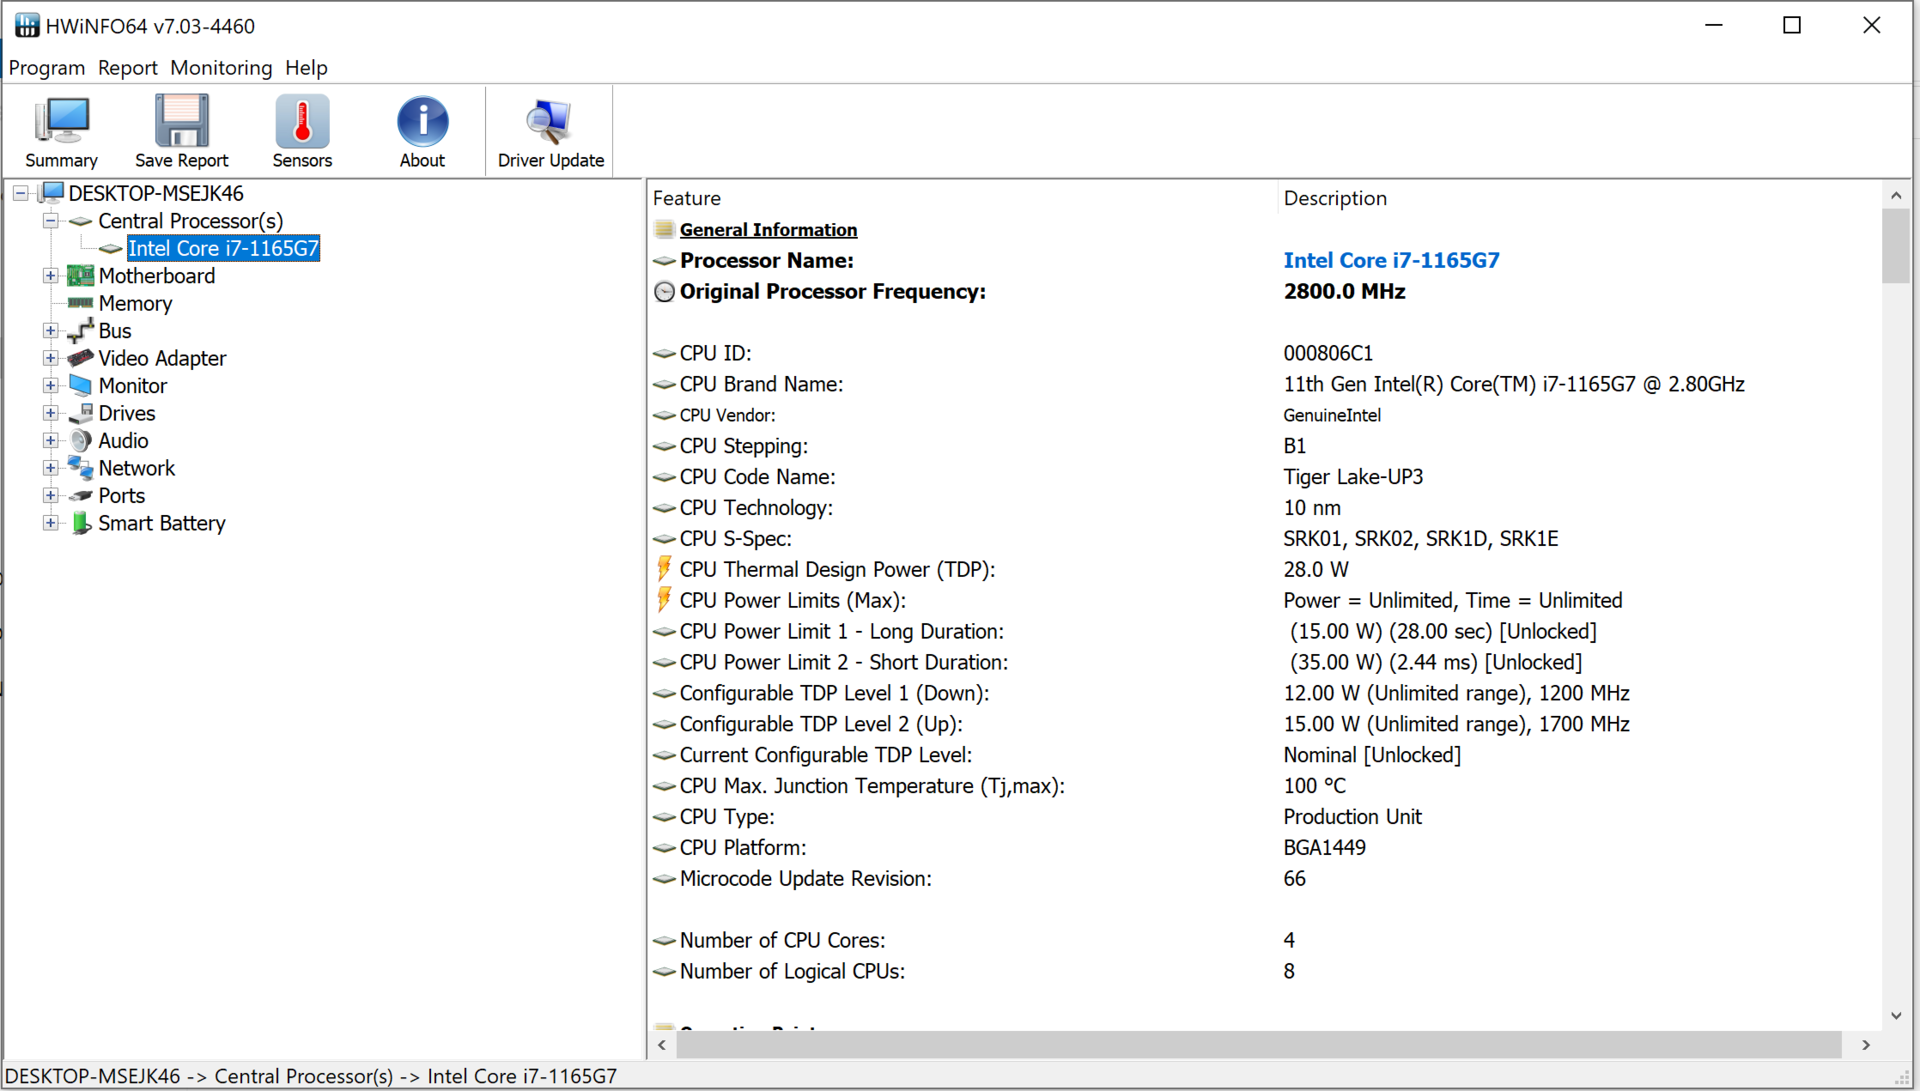Select Video Adapter in the tree
This screenshot has width=1920, height=1091.
162,358
